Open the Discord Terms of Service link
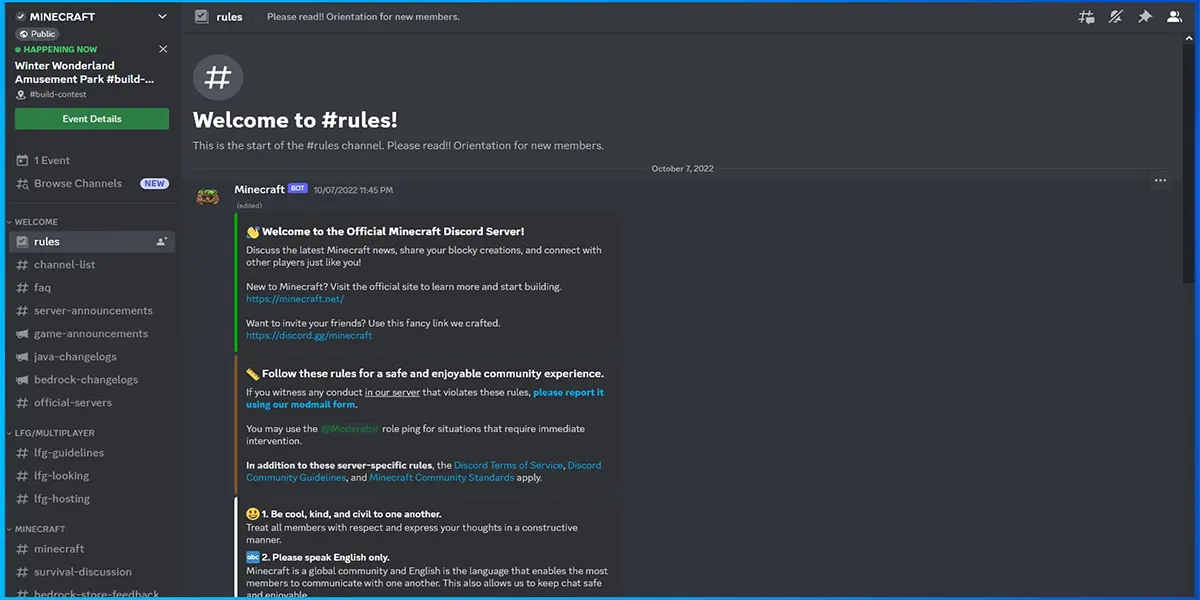The width and height of the screenshot is (1200, 600). coord(509,465)
